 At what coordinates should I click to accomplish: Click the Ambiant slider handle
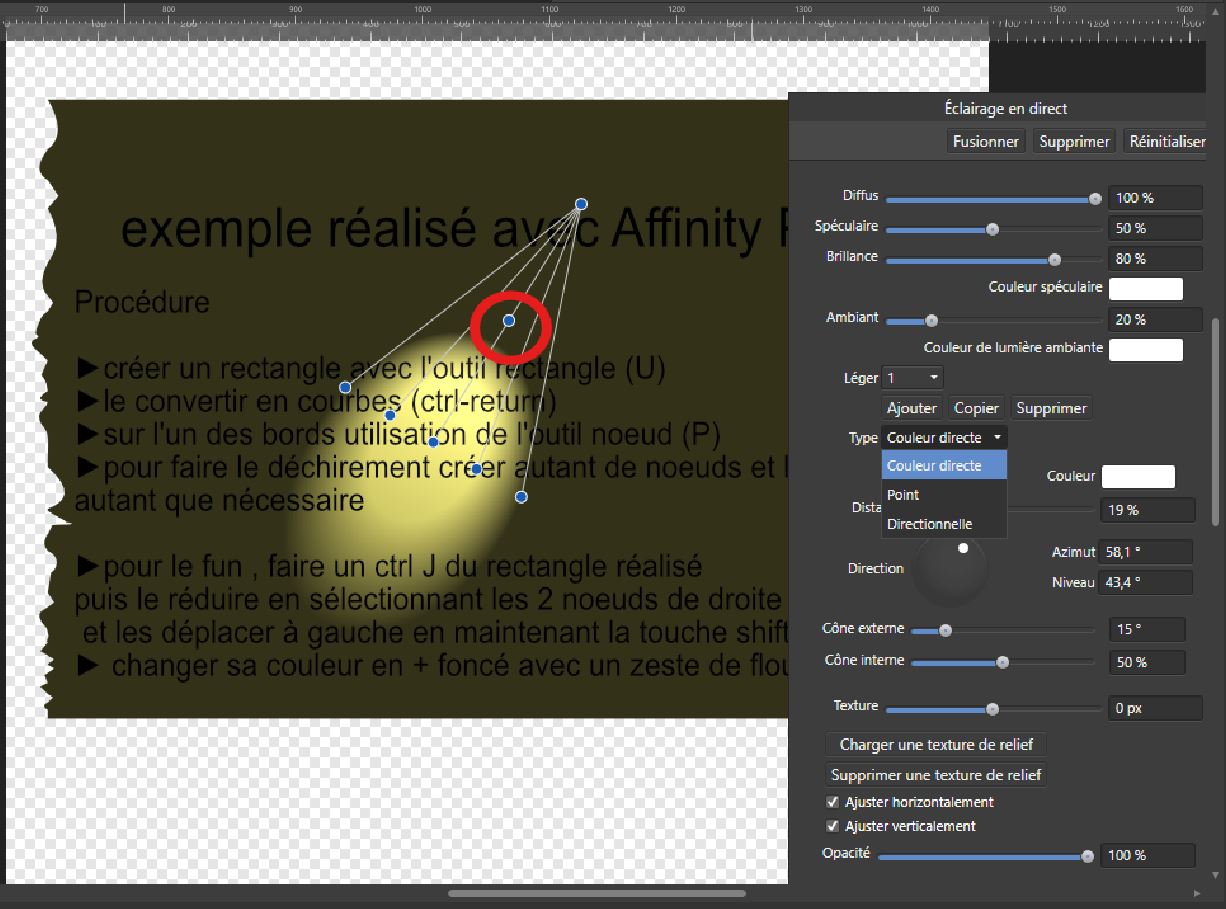(x=931, y=321)
